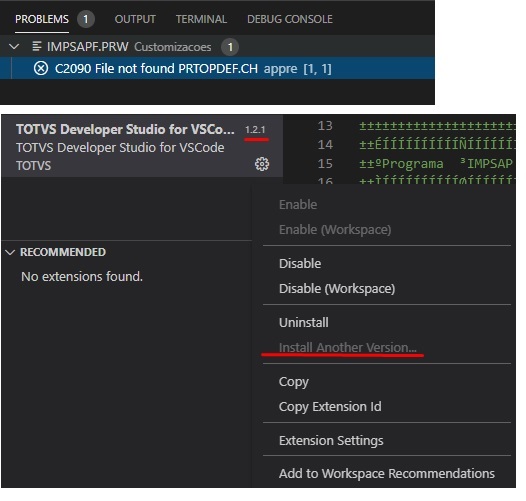Collapse the IMPSAPF.PRW problems group

14,46
